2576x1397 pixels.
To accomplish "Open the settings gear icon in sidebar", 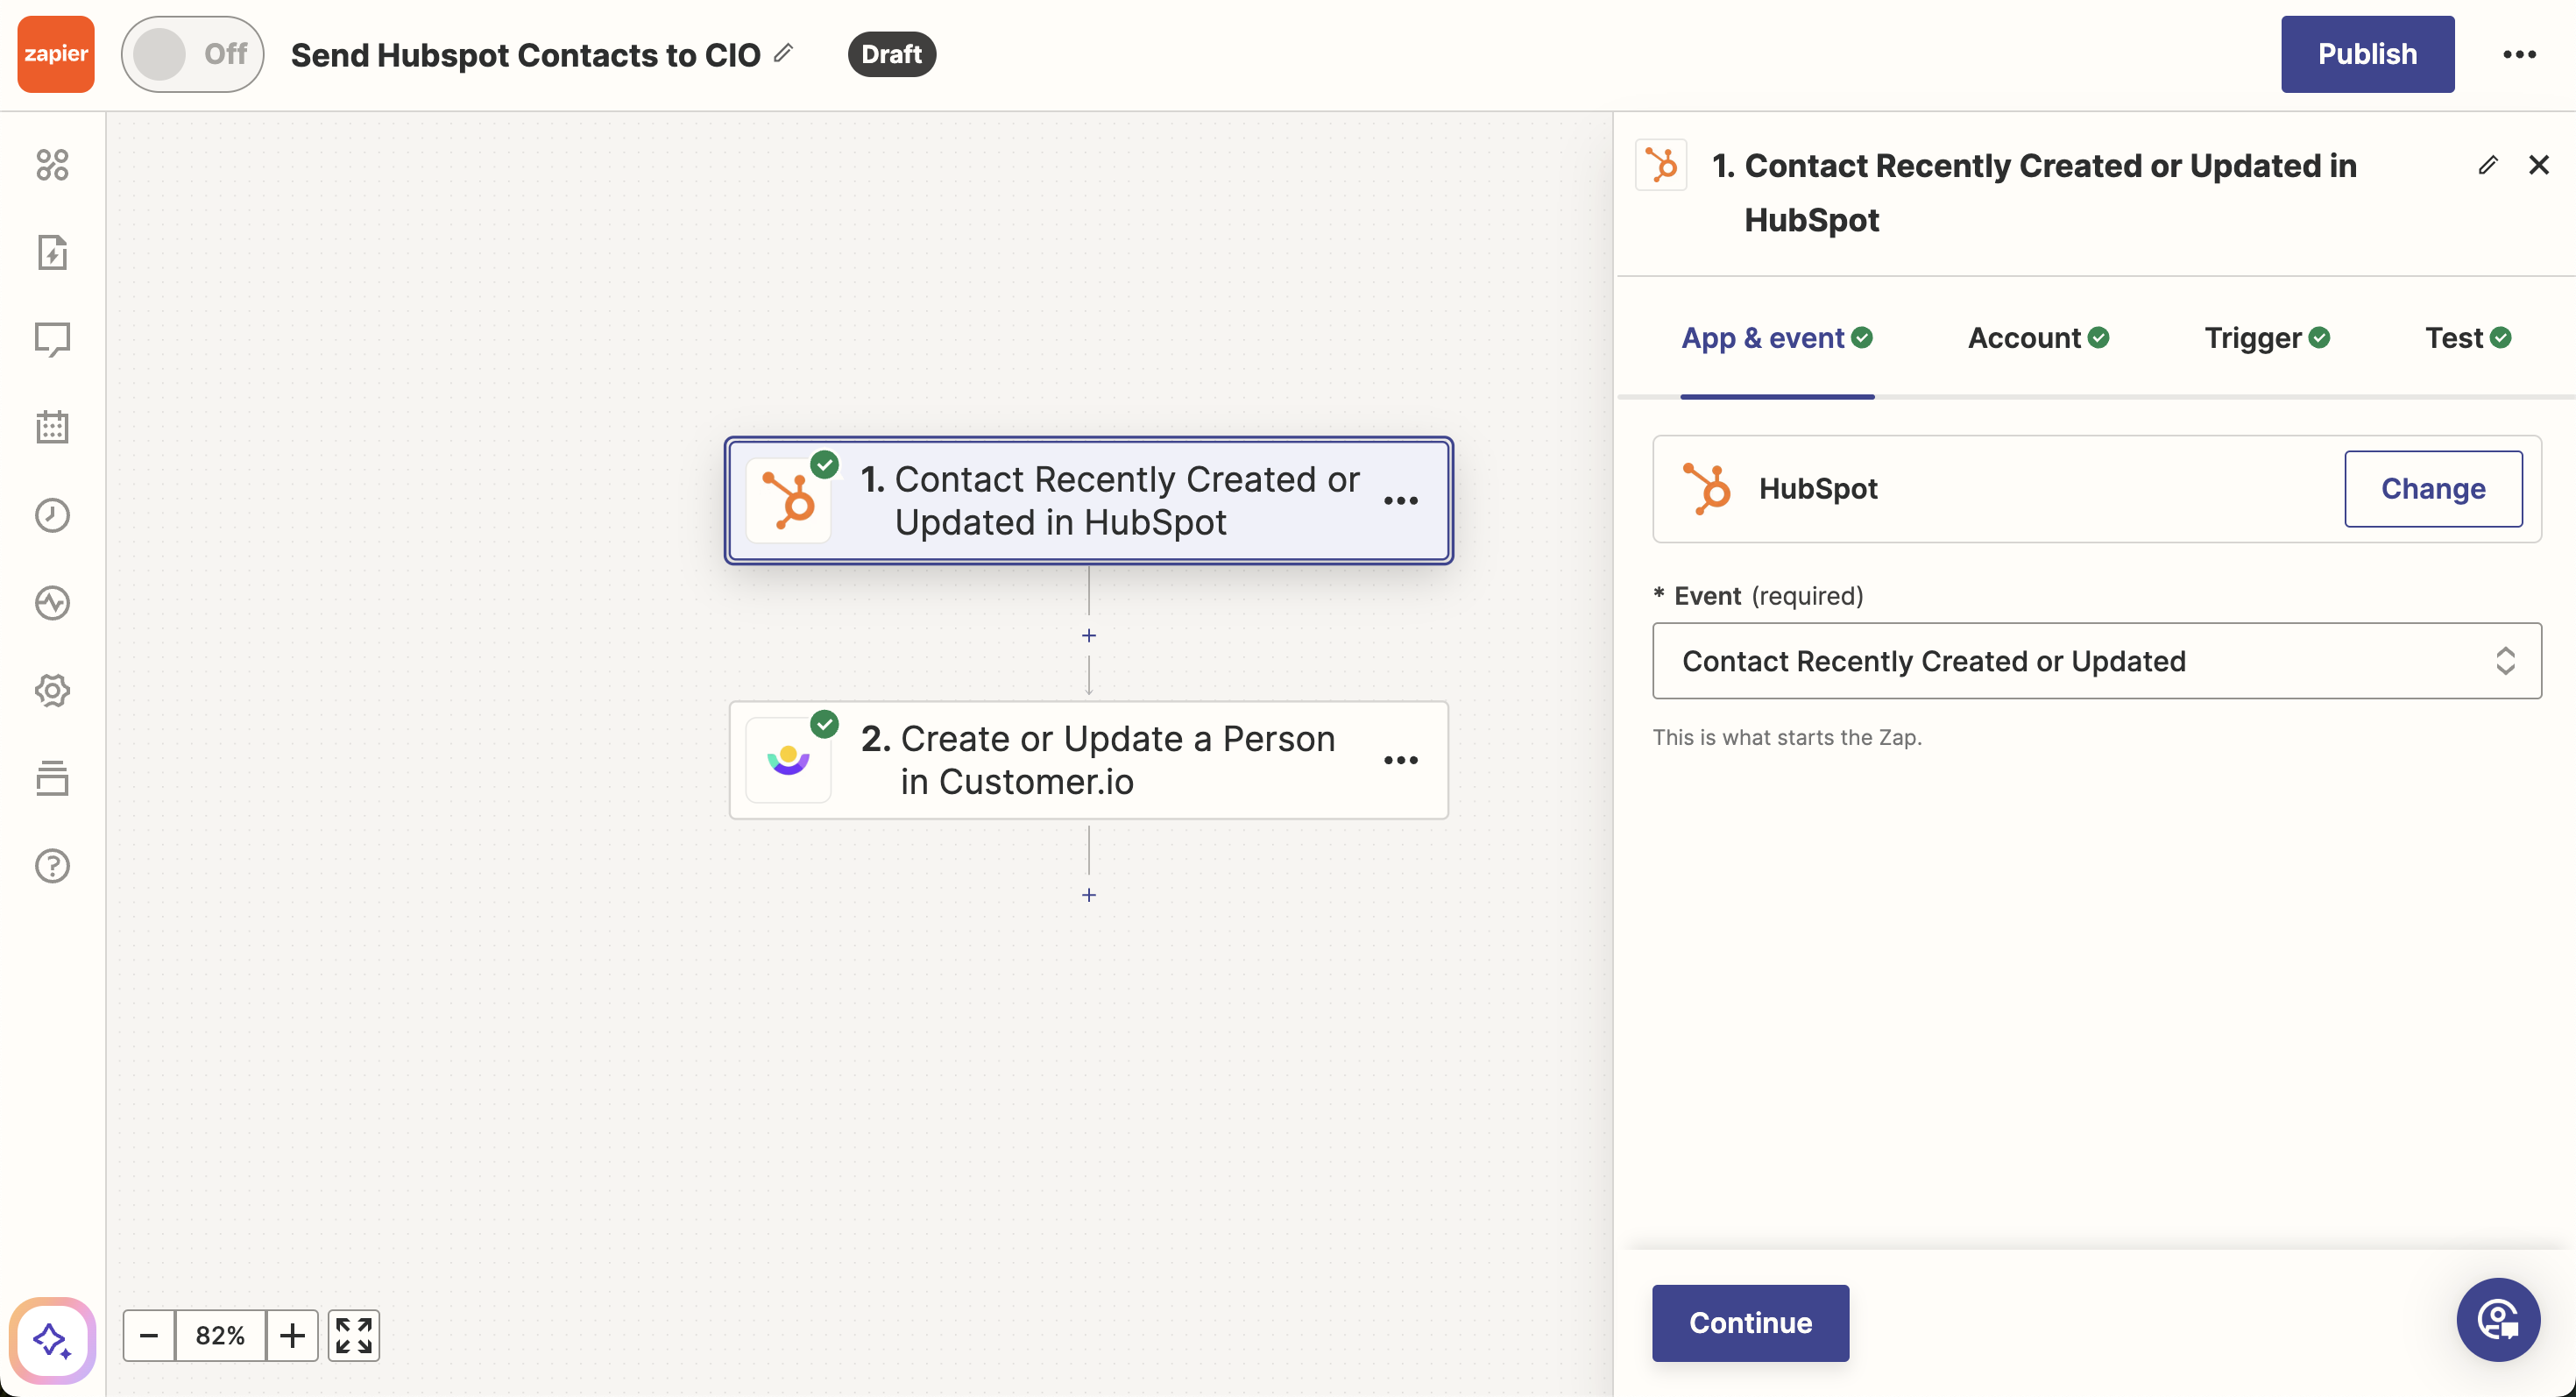I will tap(52, 690).
